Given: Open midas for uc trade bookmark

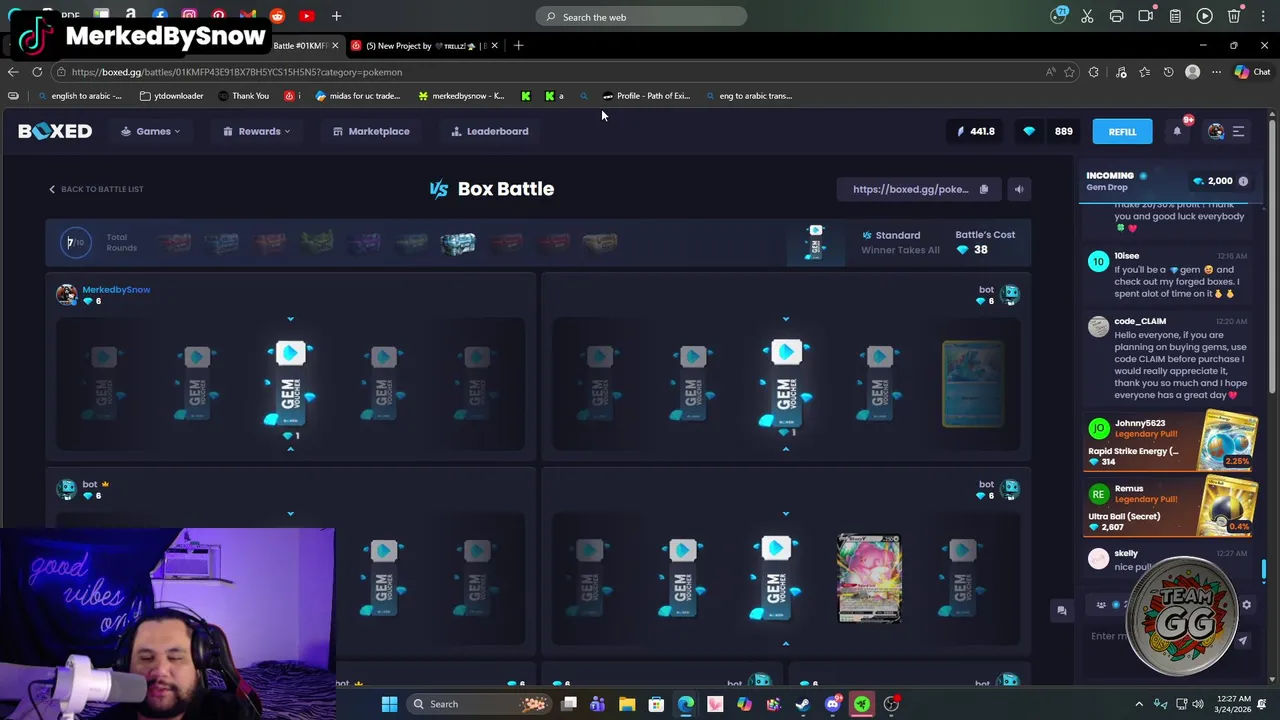Looking at the screenshot, I should point(358,96).
